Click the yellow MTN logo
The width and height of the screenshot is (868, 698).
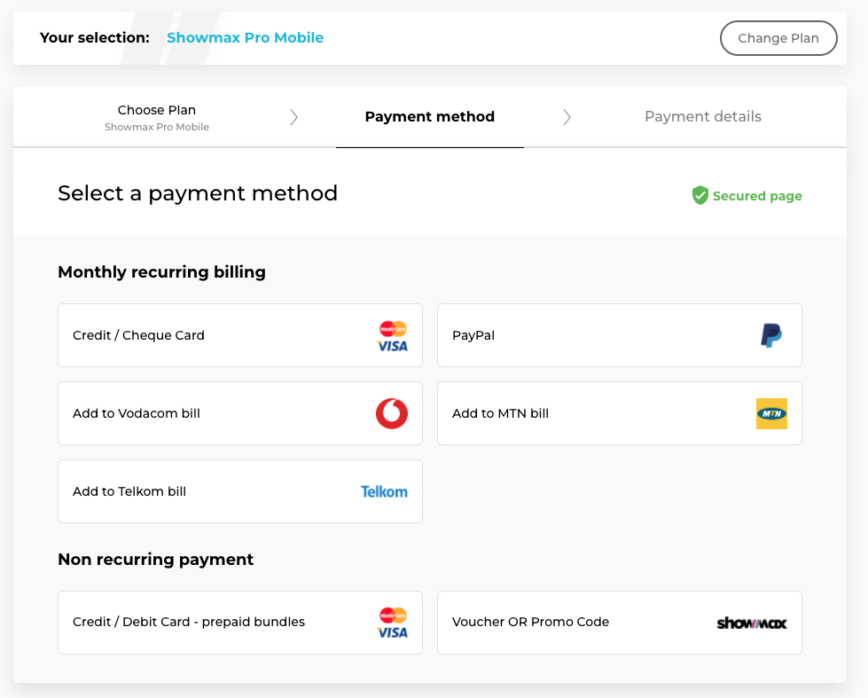tap(772, 413)
